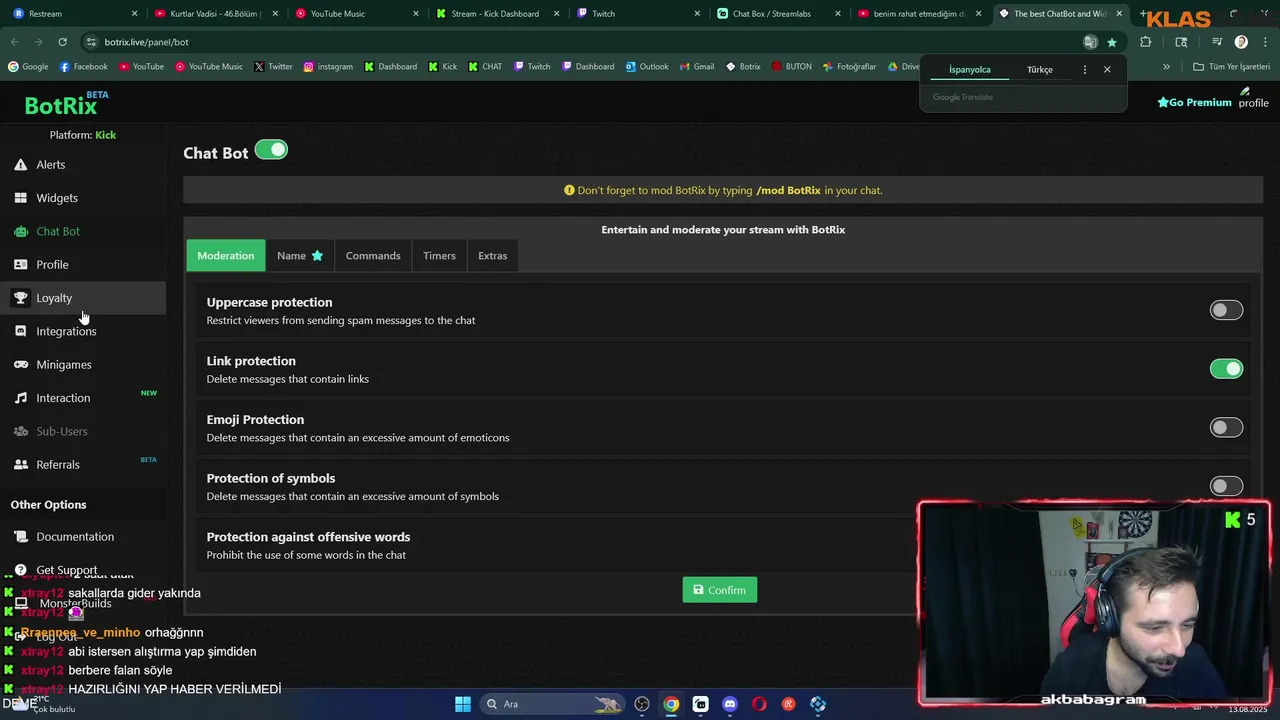Viewport: 1280px width, 720px height.
Task: Open the Gmail bookmark
Action: (x=697, y=67)
